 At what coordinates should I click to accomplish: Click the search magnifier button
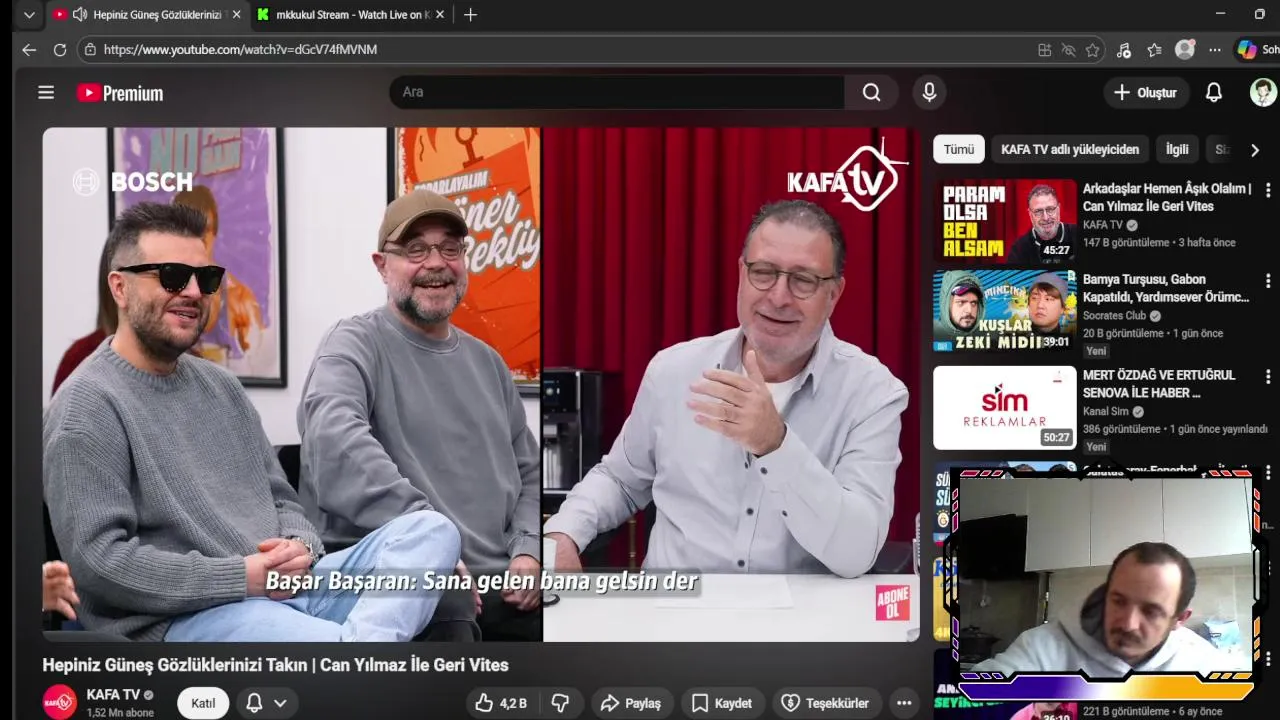871,92
